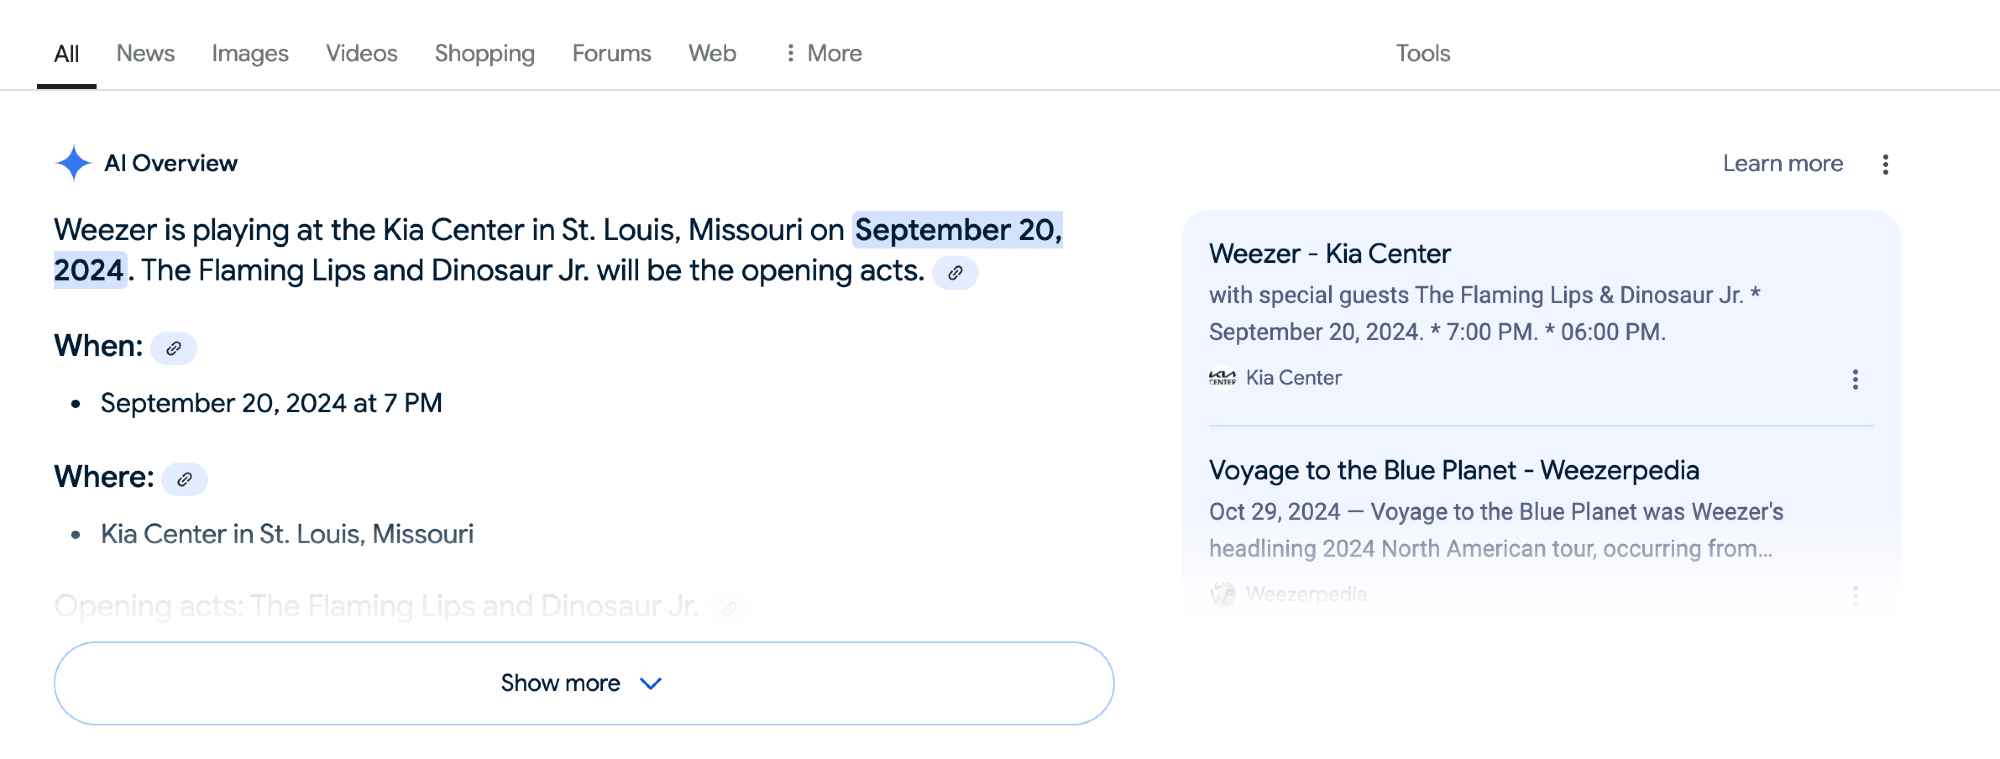The height and width of the screenshot is (759, 2000).
Task: Click the link icon beside Where
Action: point(185,479)
